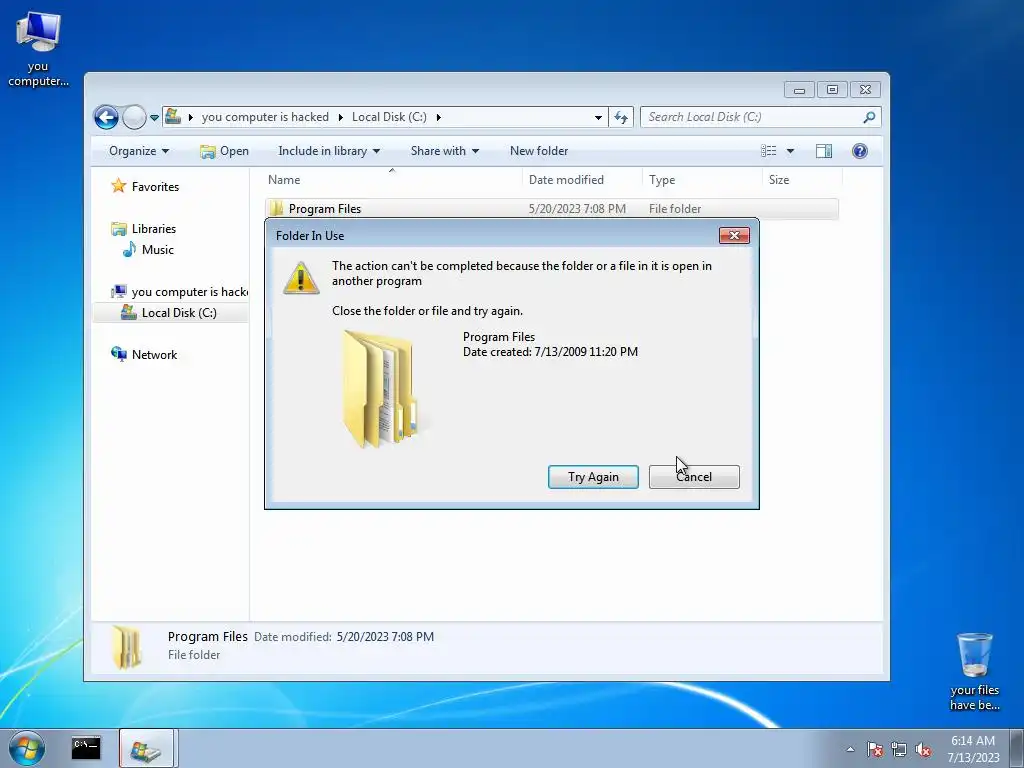
Task: Click the Show desktop strip on taskbar
Action: tap(1017, 748)
